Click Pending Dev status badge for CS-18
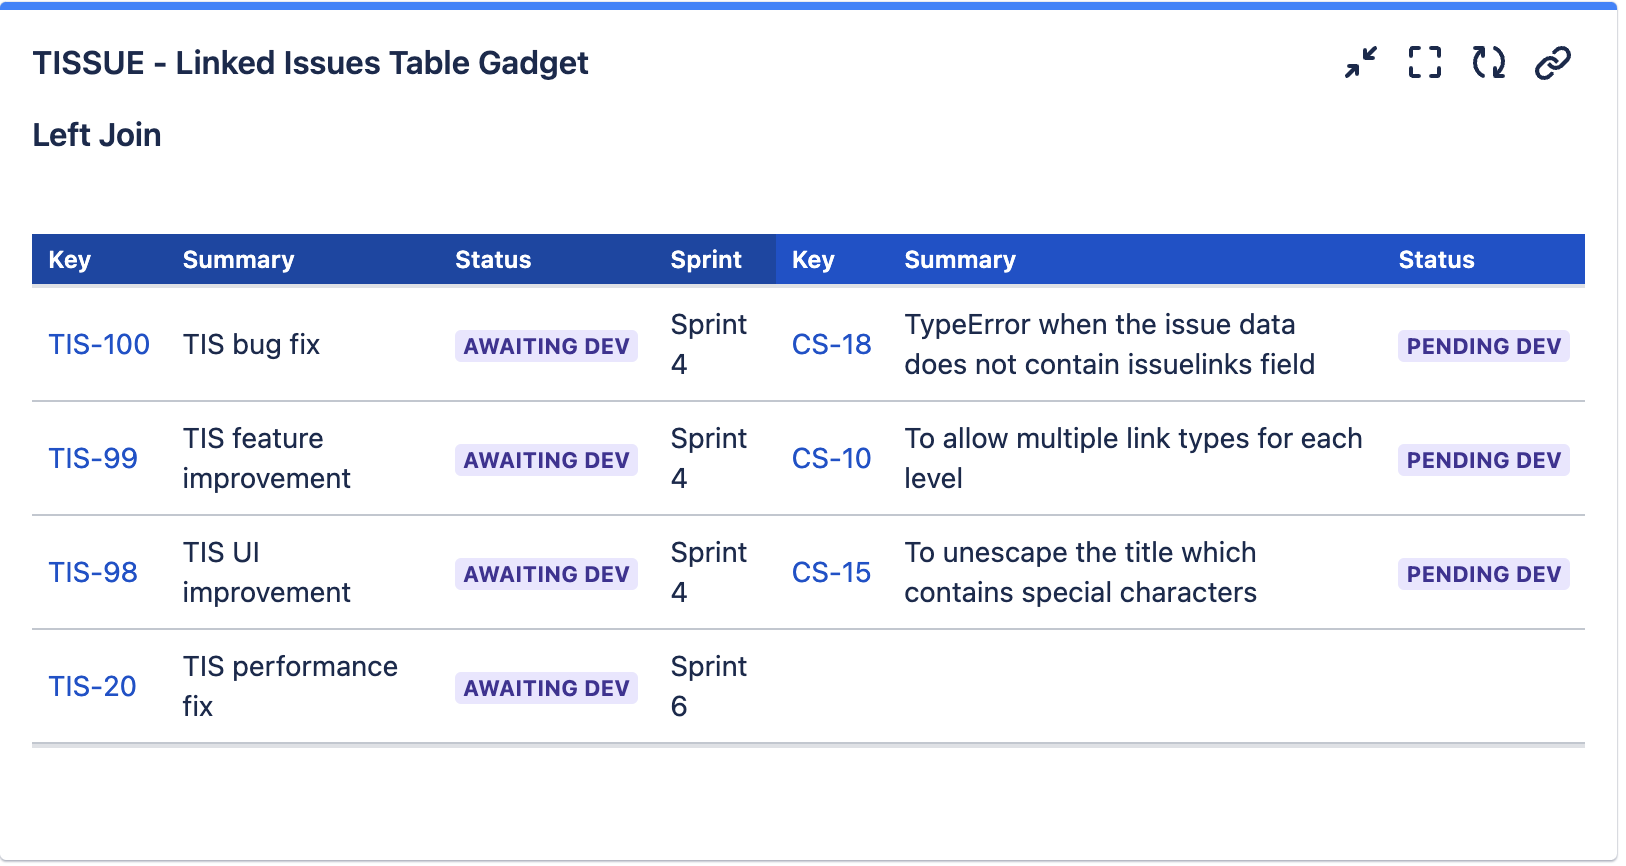 coord(1483,346)
